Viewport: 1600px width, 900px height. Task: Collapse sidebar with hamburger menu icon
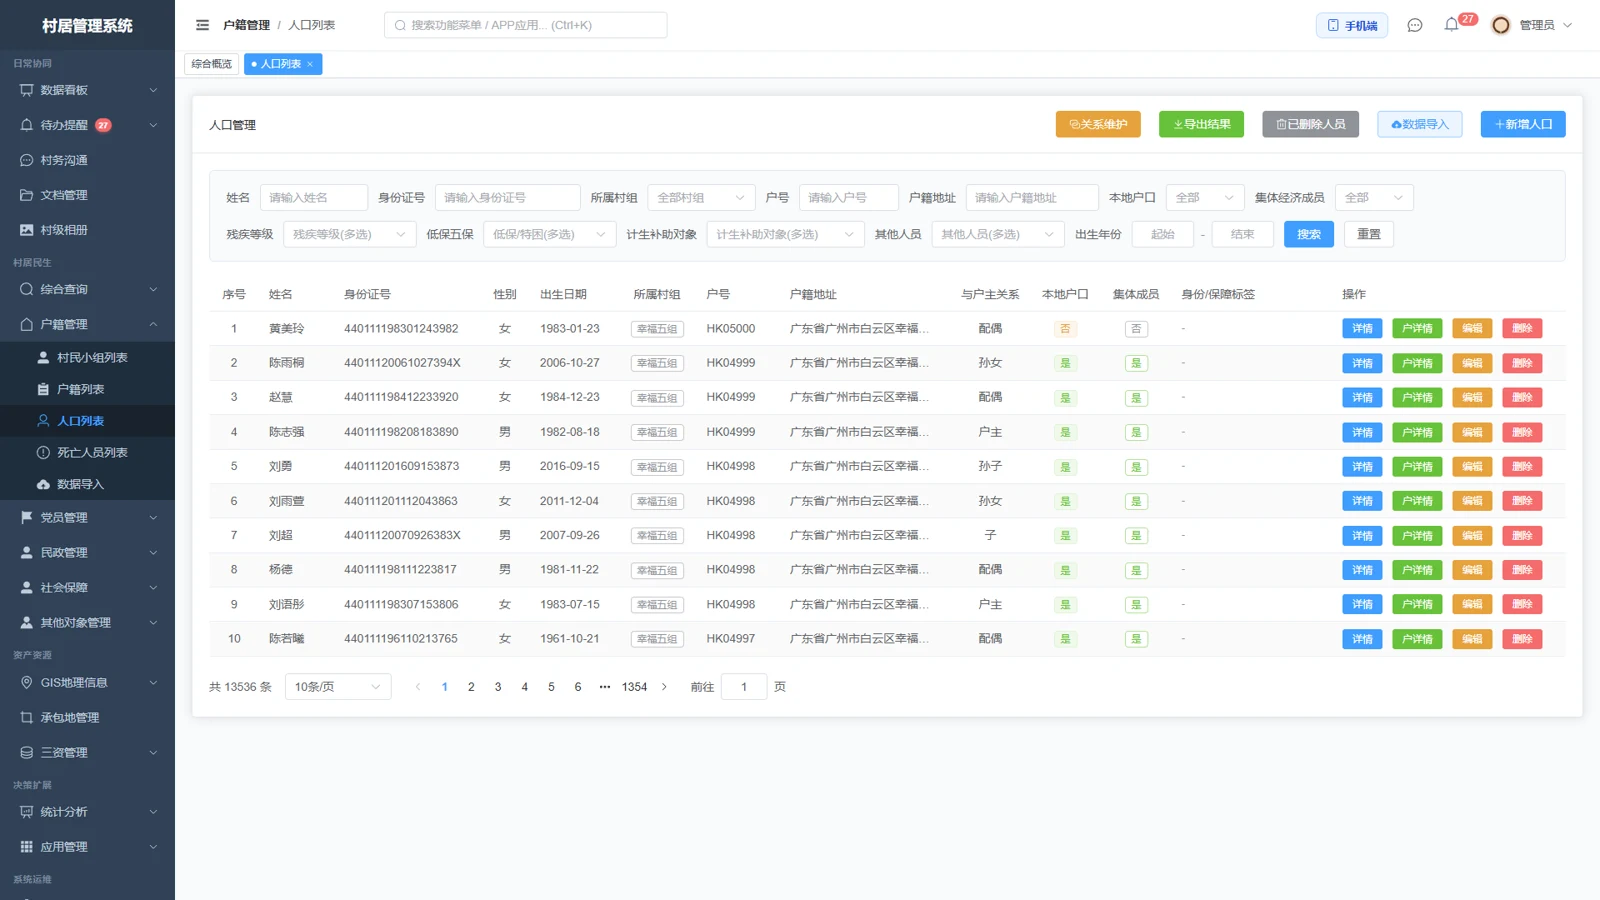pos(202,25)
